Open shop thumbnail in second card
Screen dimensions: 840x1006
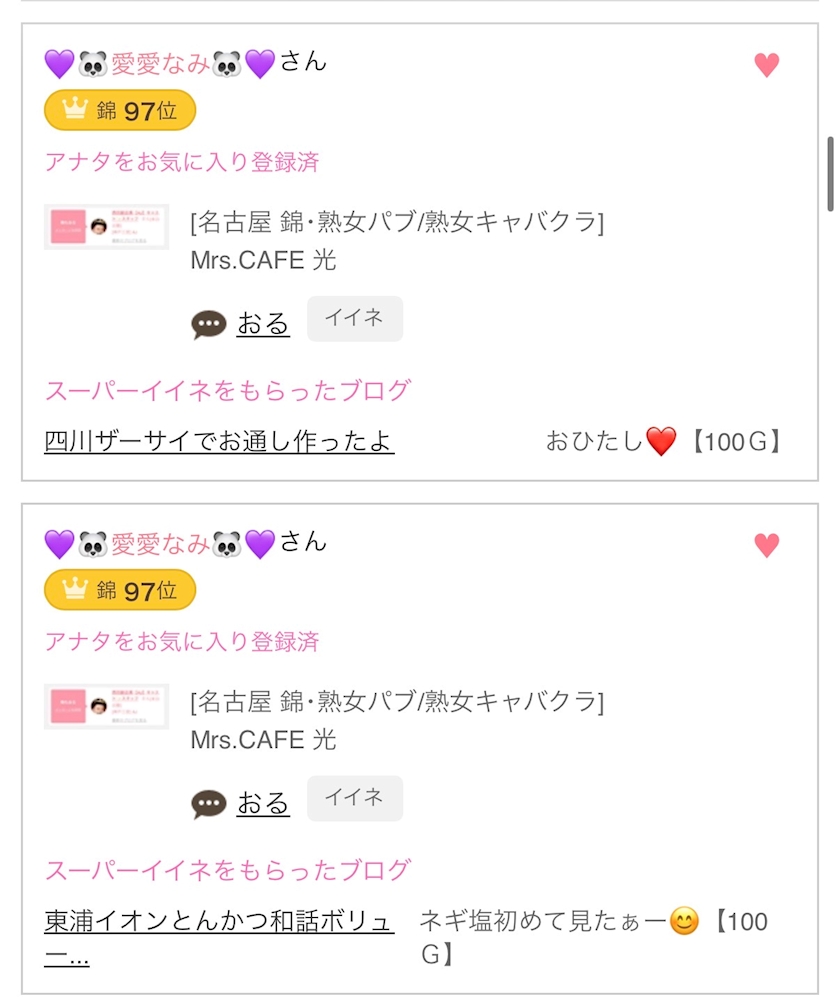[x=106, y=707]
